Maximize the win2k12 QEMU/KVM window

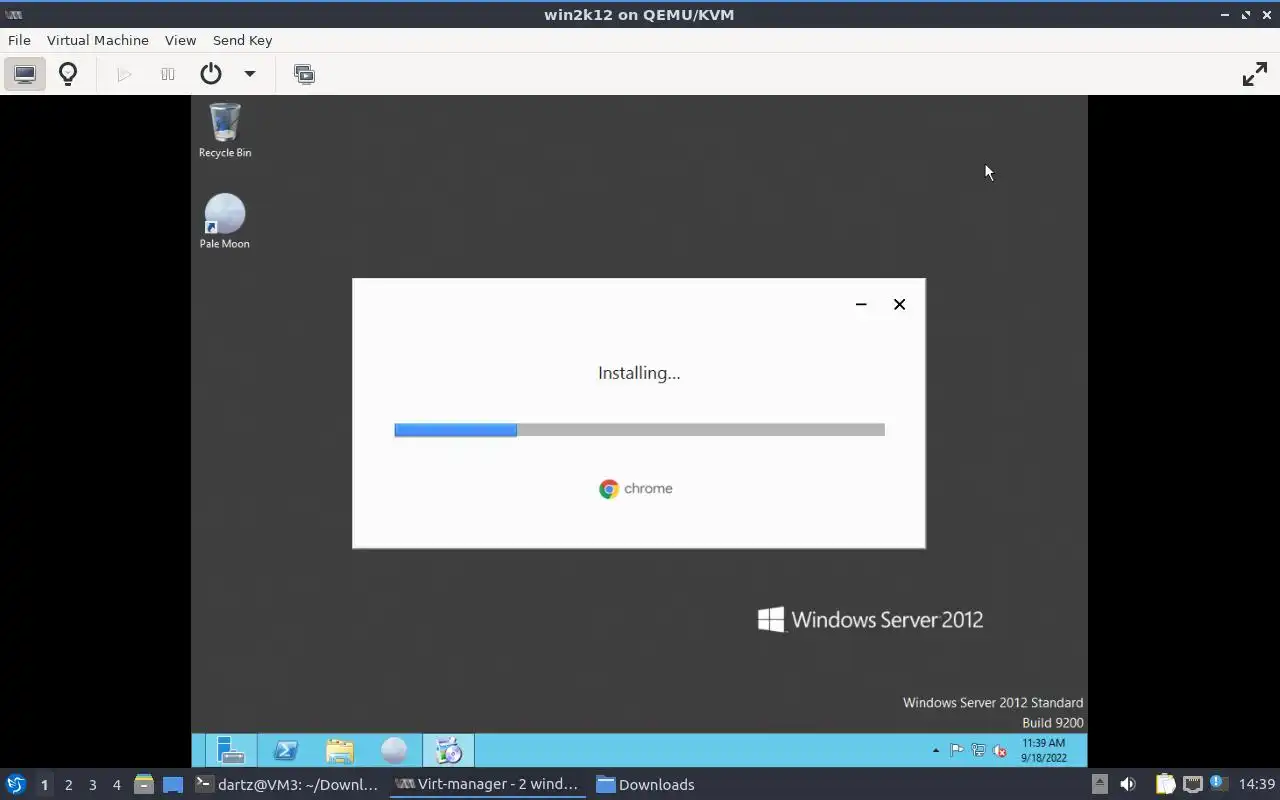[1246, 14]
